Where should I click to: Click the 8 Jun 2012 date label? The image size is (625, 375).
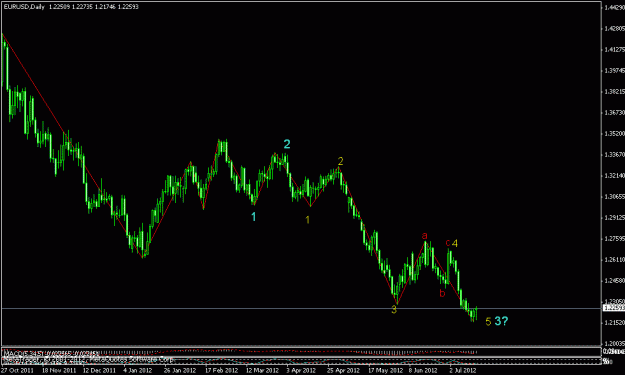423,371
